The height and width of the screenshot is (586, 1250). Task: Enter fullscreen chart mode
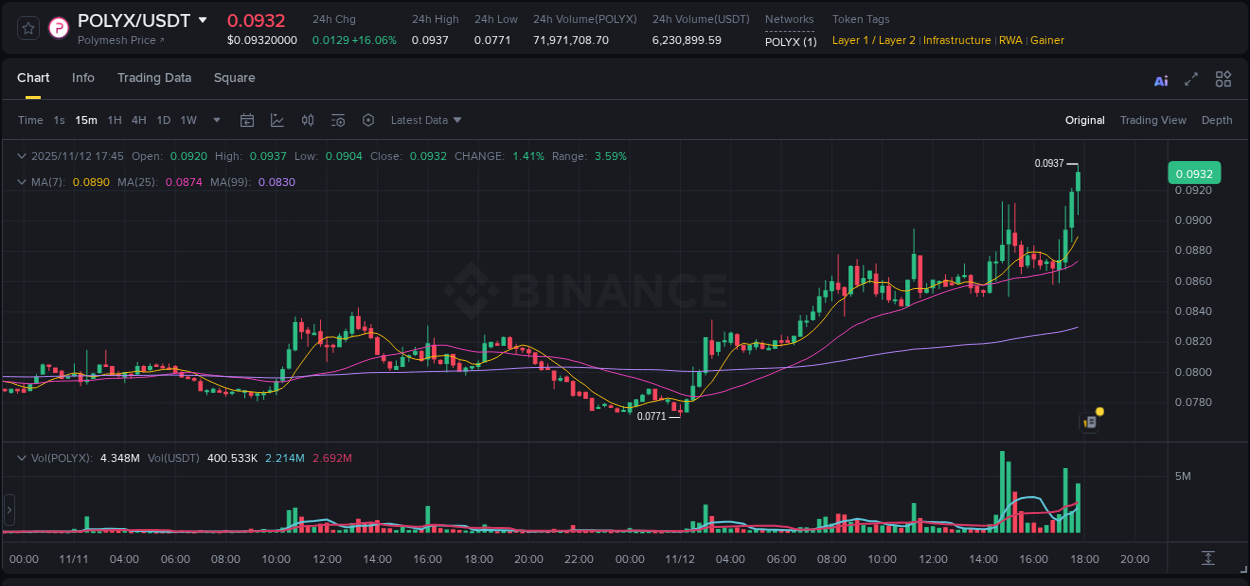pos(1190,79)
